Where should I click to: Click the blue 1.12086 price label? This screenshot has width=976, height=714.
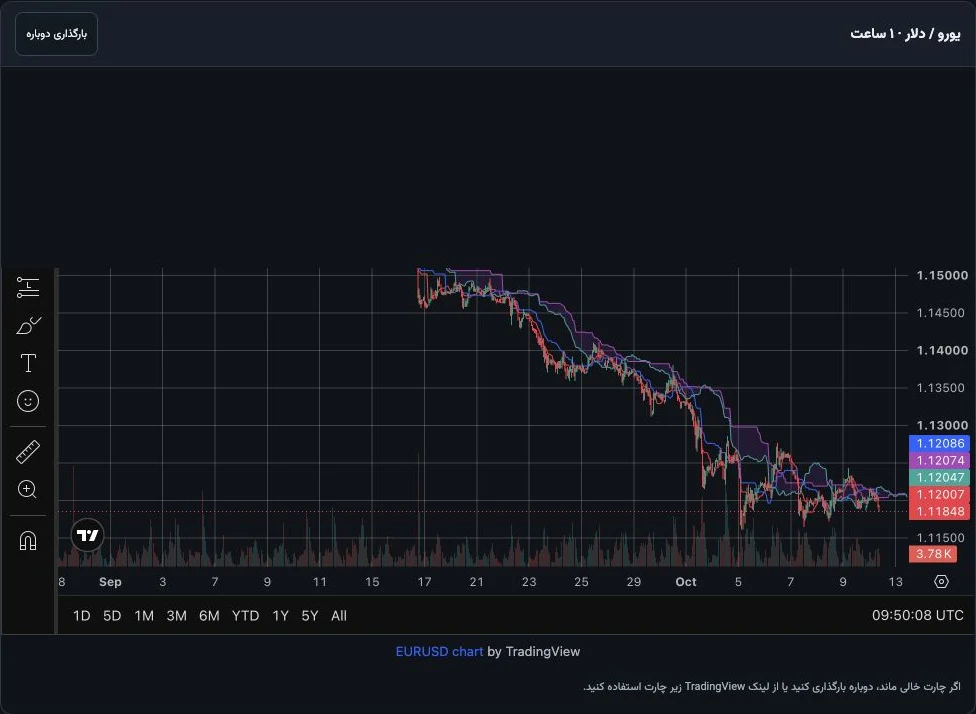coord(939,443)
